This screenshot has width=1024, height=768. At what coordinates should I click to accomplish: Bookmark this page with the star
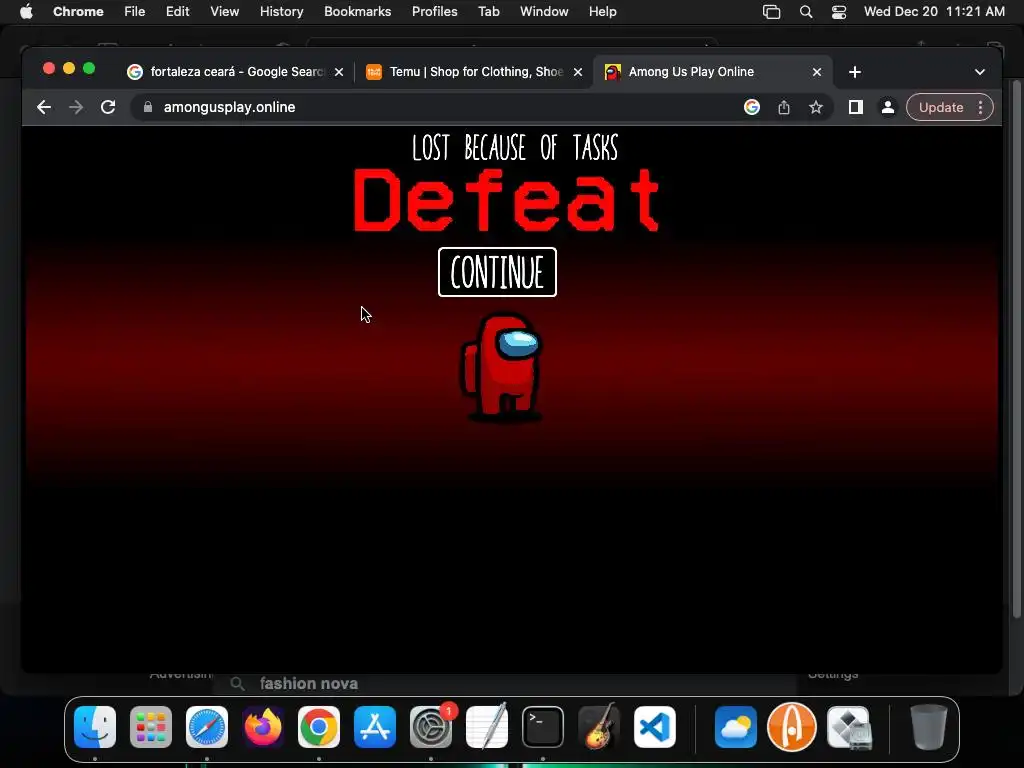click(x=816, y=107)
